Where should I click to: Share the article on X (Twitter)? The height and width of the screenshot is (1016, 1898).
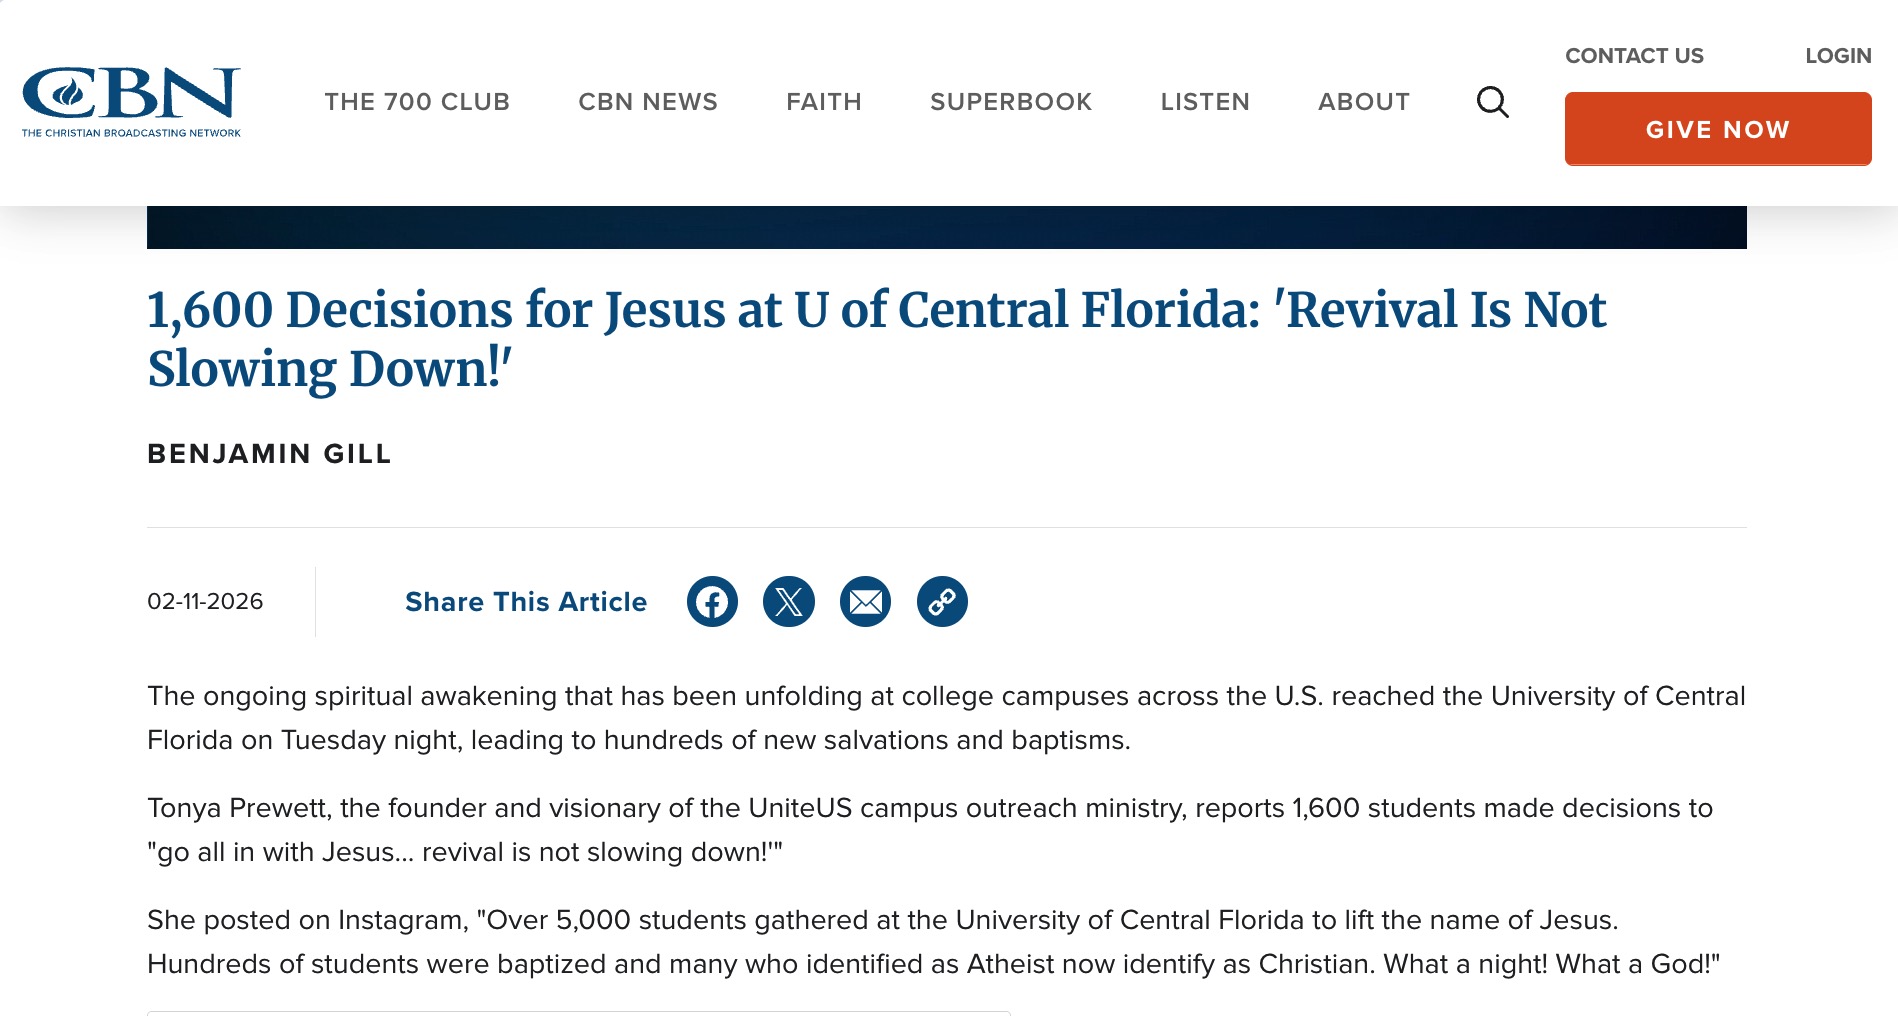pos(789,602)
